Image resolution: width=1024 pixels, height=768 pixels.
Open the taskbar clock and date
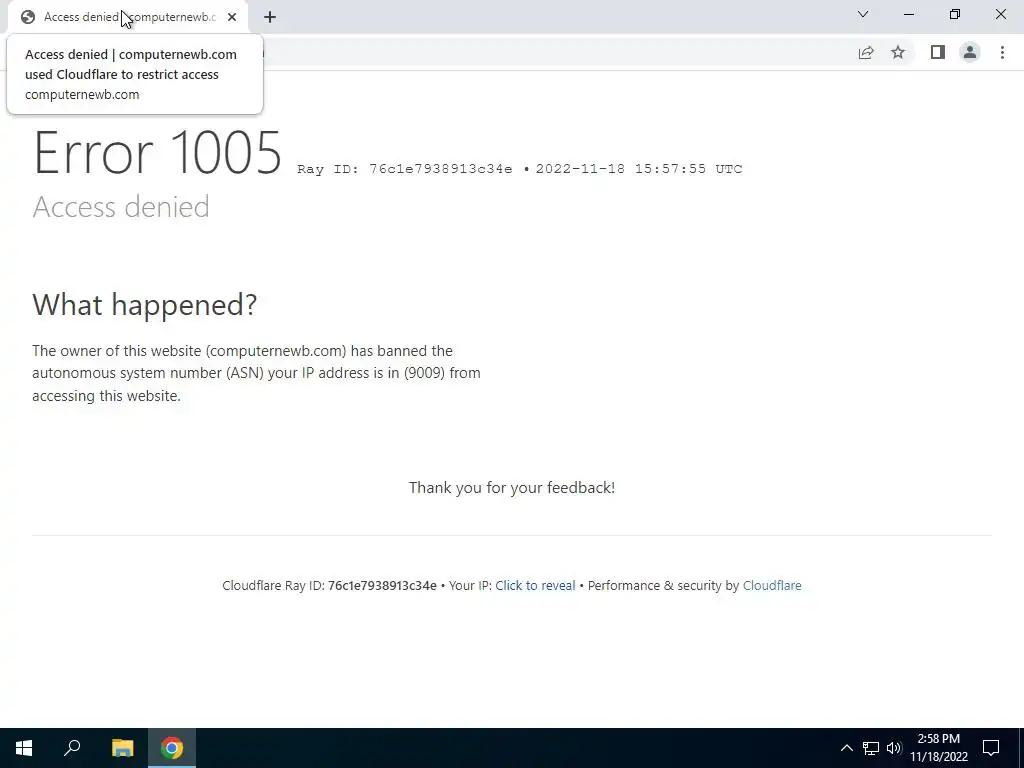pos(939,748)
